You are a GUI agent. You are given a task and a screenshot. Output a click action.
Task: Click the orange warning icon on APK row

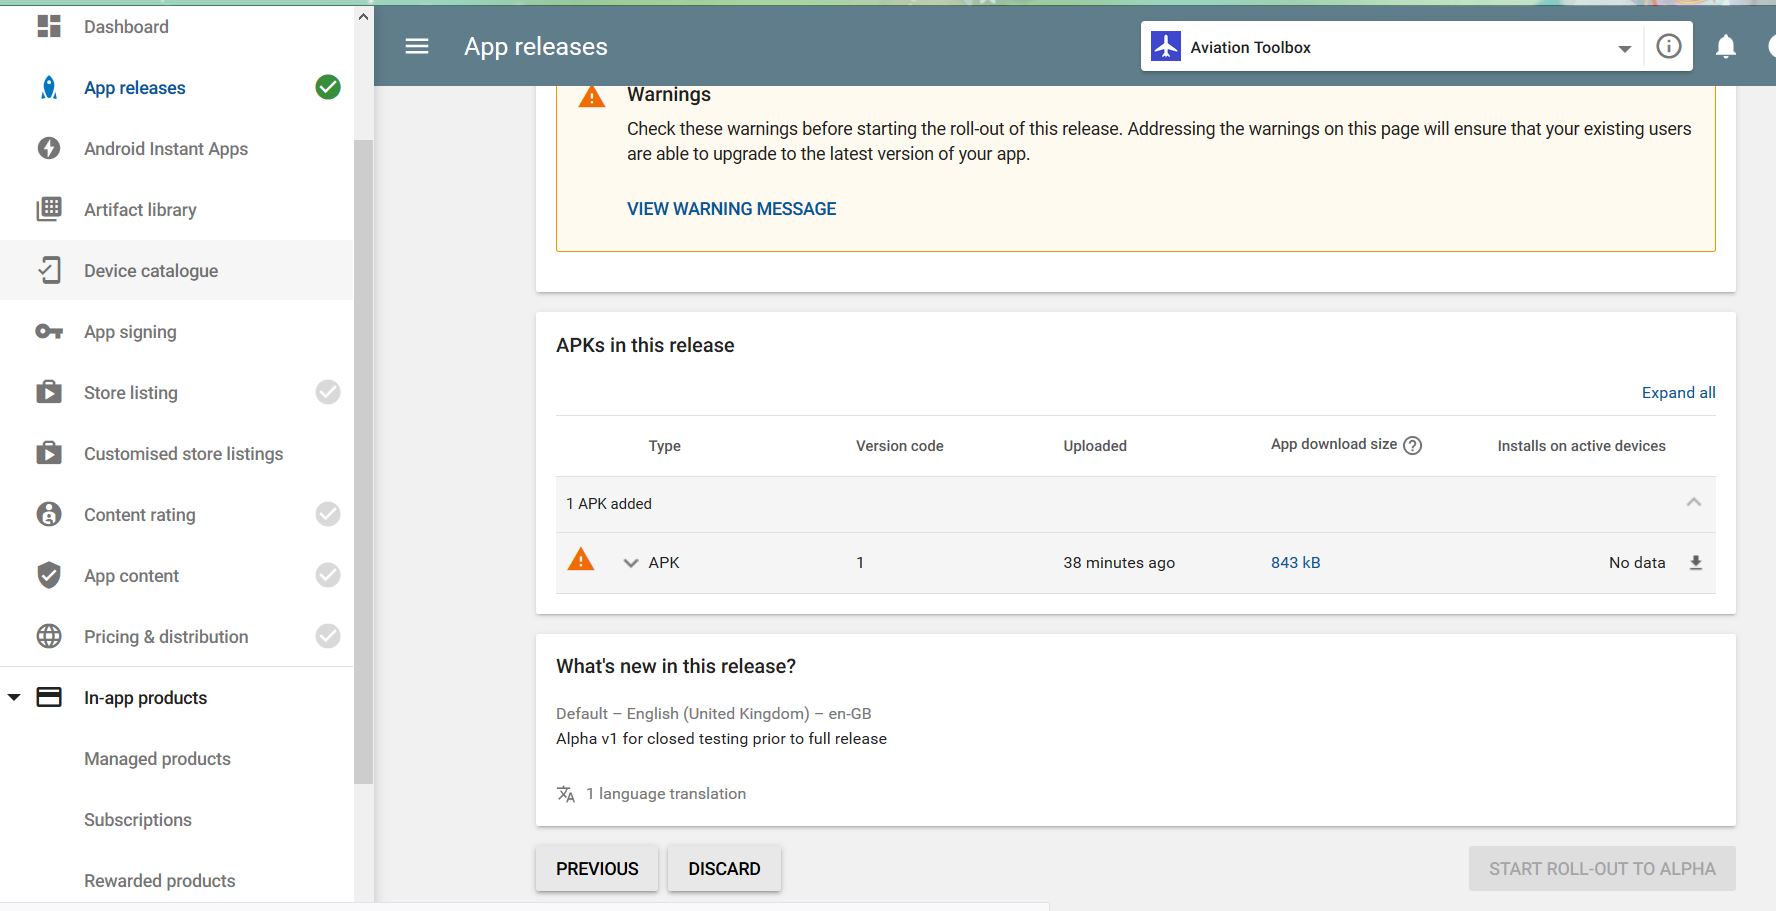581,561
